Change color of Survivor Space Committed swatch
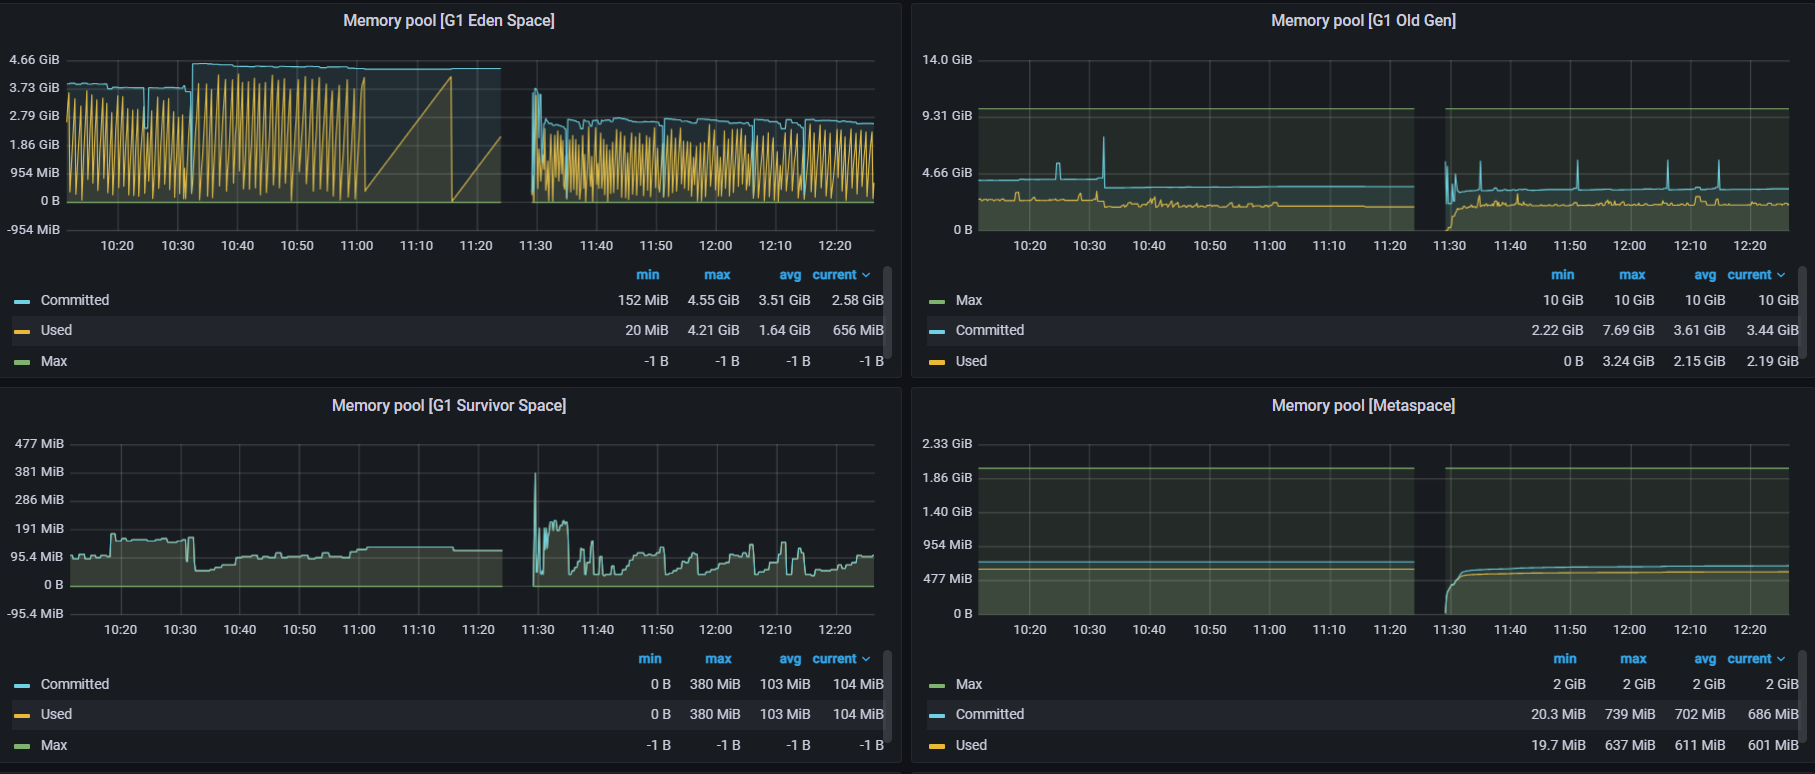Screen dimensions: 1815x774 click(22, 685)
